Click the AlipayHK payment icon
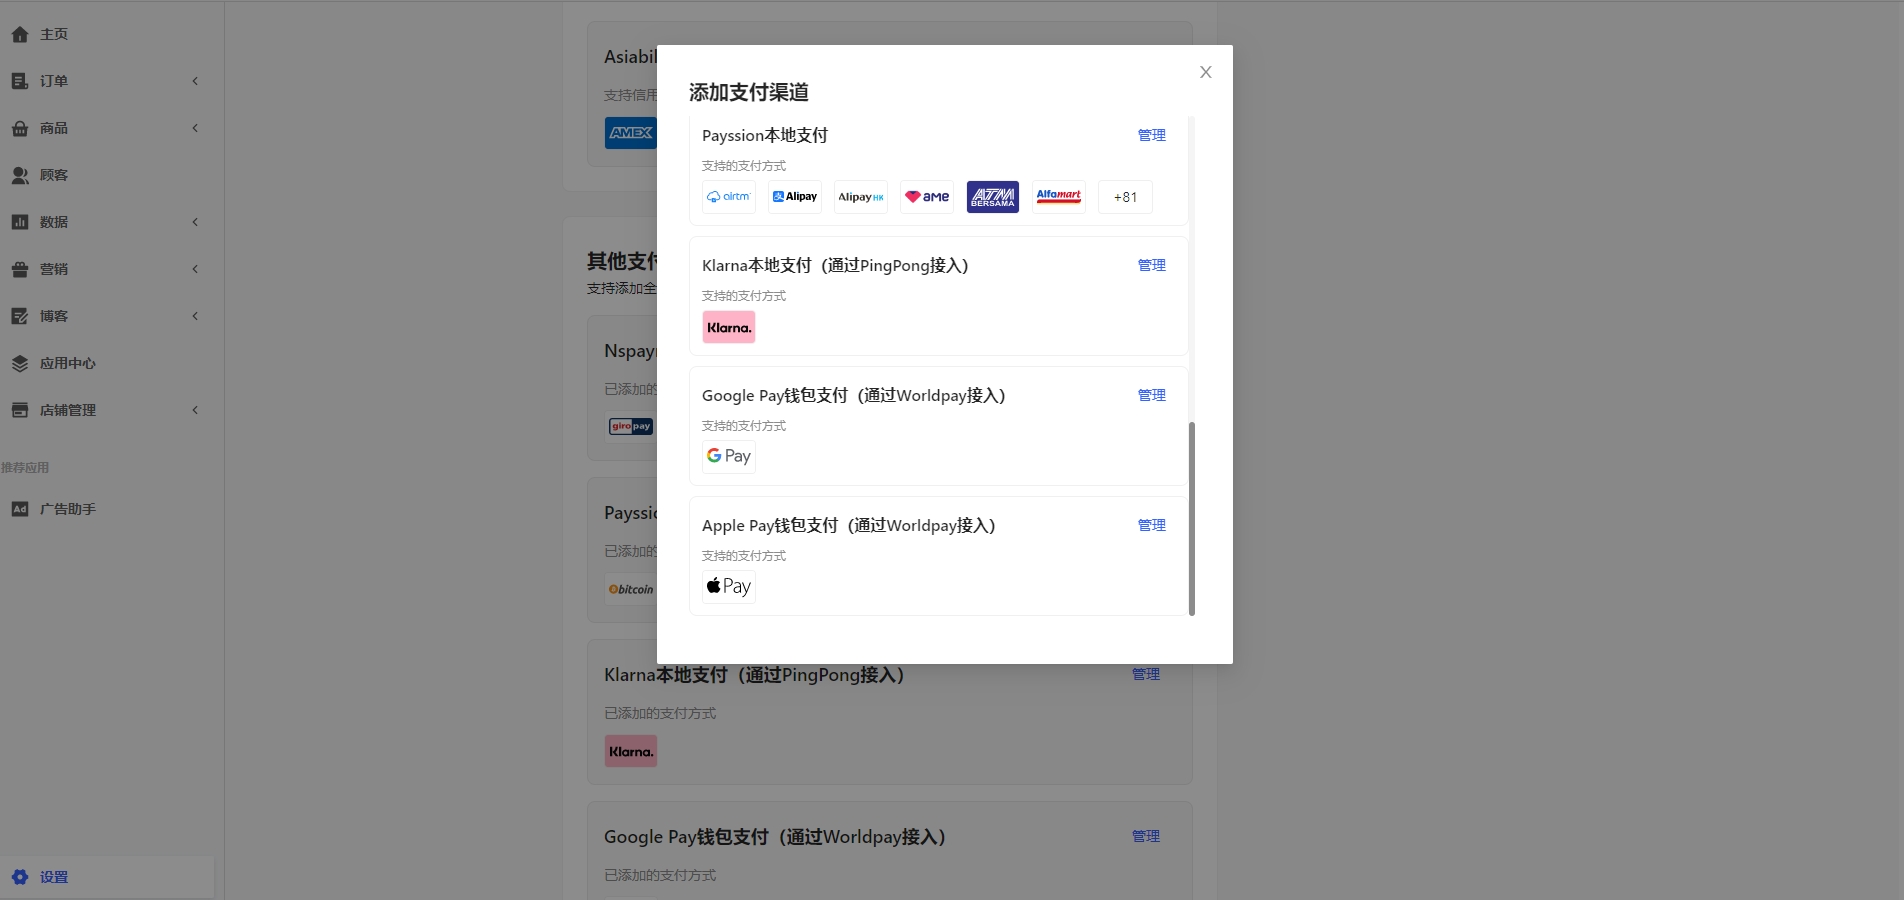This screenshot has width=1904, height=900. pos(861,197)
